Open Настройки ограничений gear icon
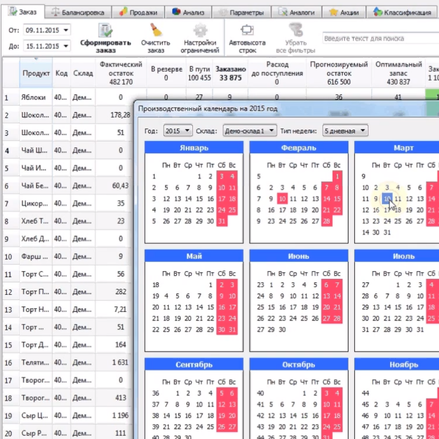This screenshot has height=439, width=439. pos(200,31)
